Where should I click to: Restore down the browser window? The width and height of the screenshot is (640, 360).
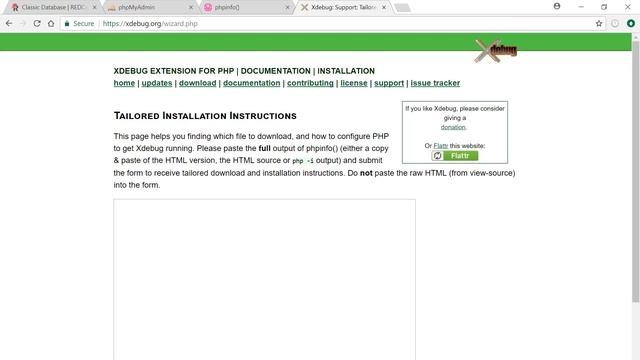(x=604, y=7)
